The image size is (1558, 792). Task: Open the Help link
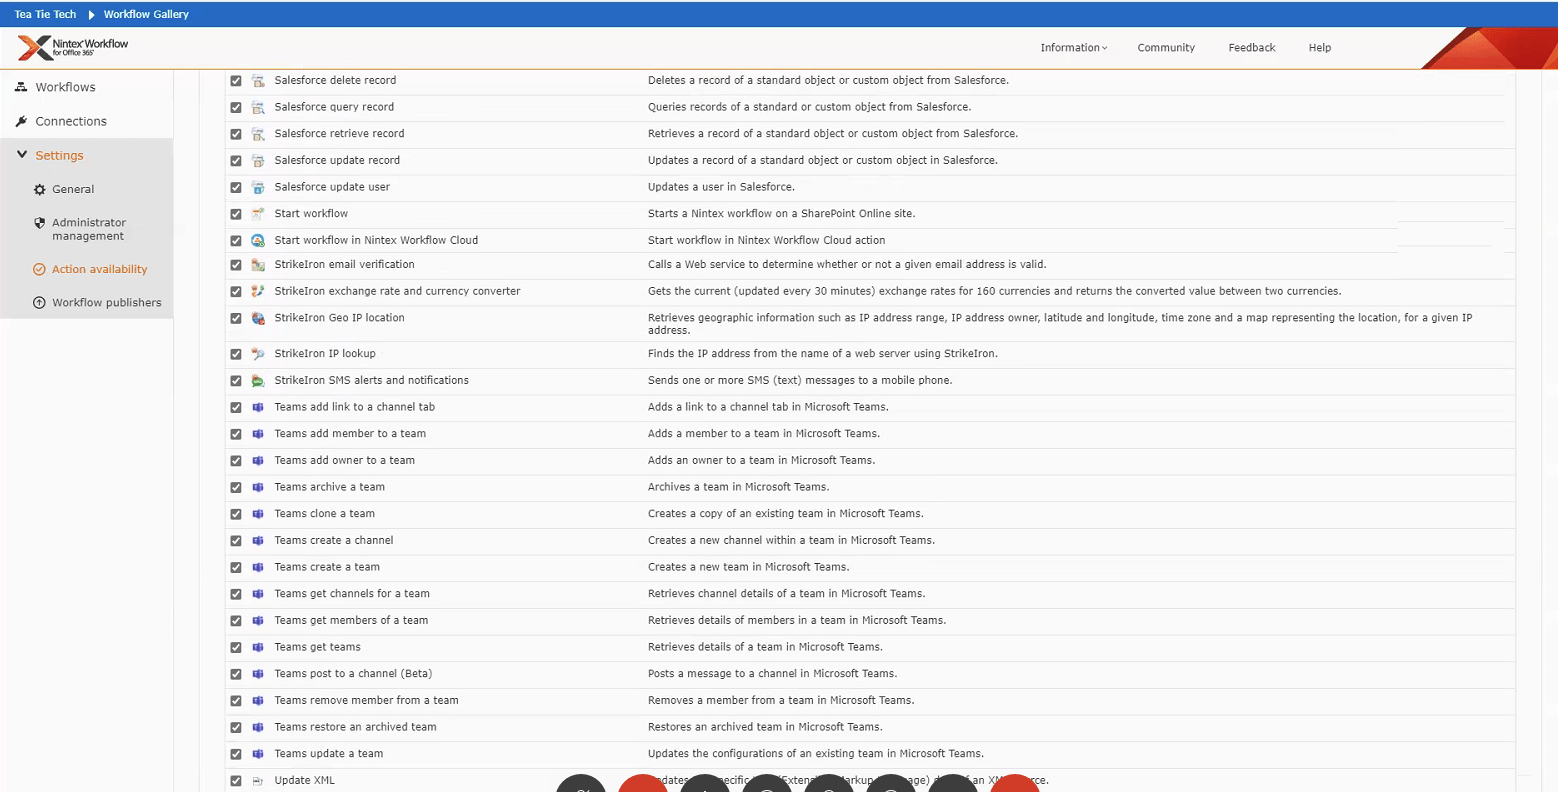1320,48
